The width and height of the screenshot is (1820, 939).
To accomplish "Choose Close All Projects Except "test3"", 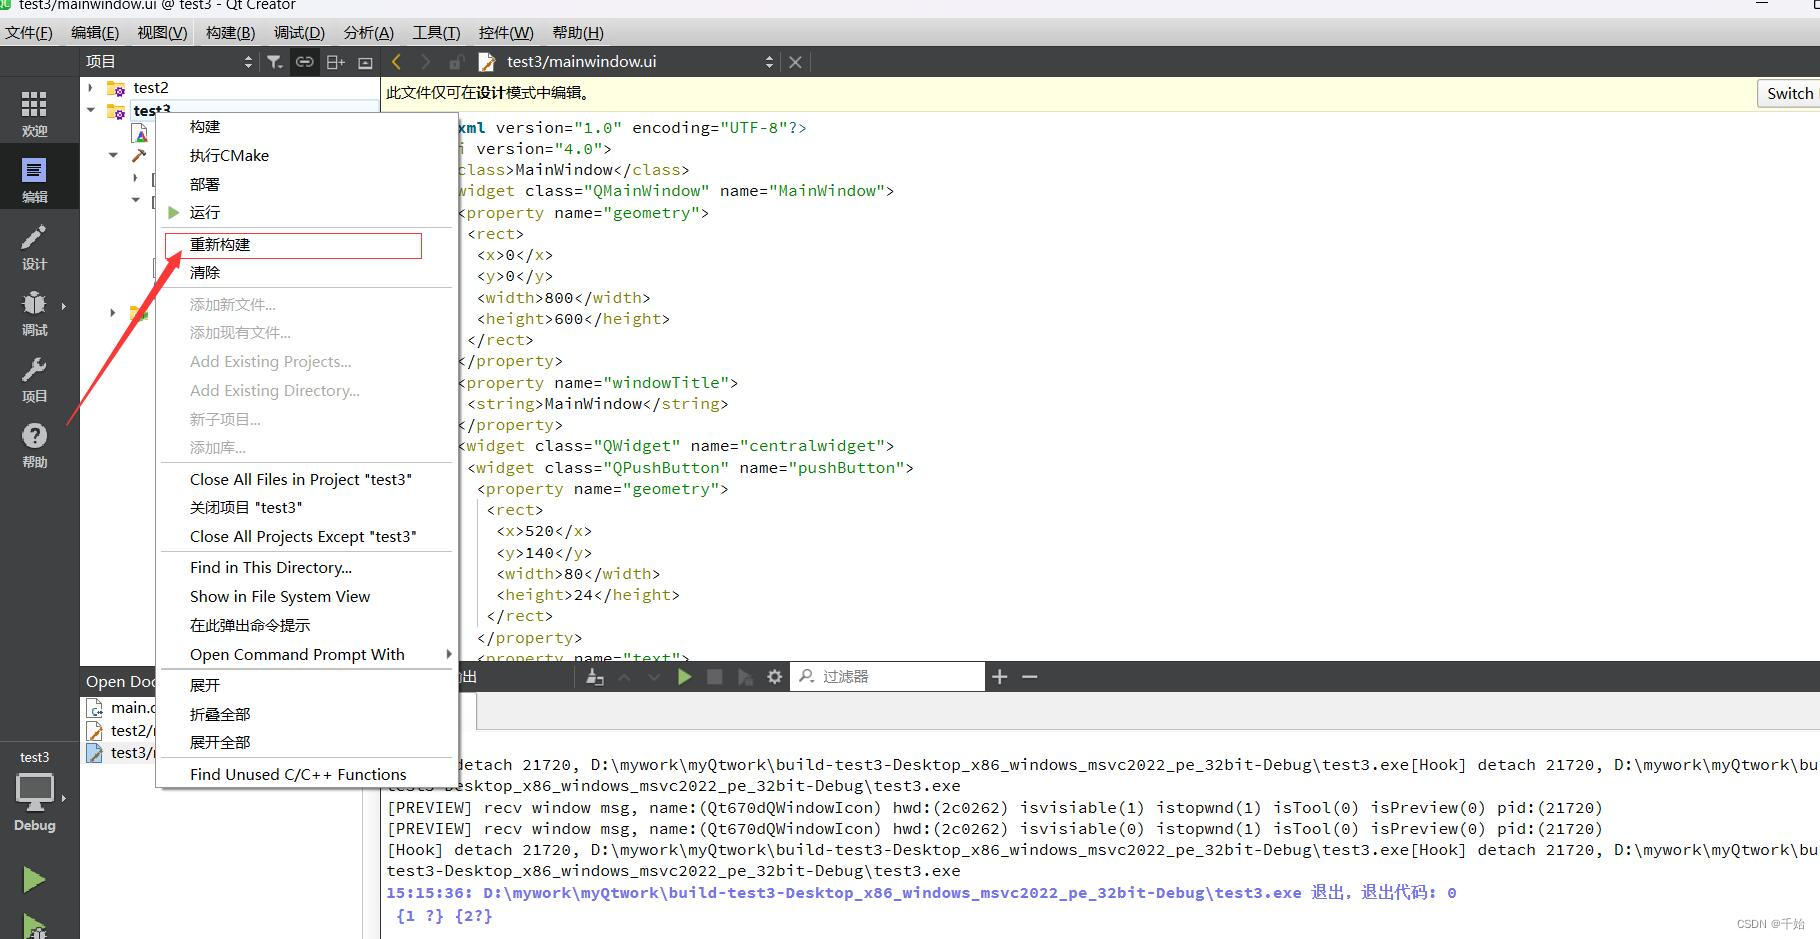I will pos(306,537).
